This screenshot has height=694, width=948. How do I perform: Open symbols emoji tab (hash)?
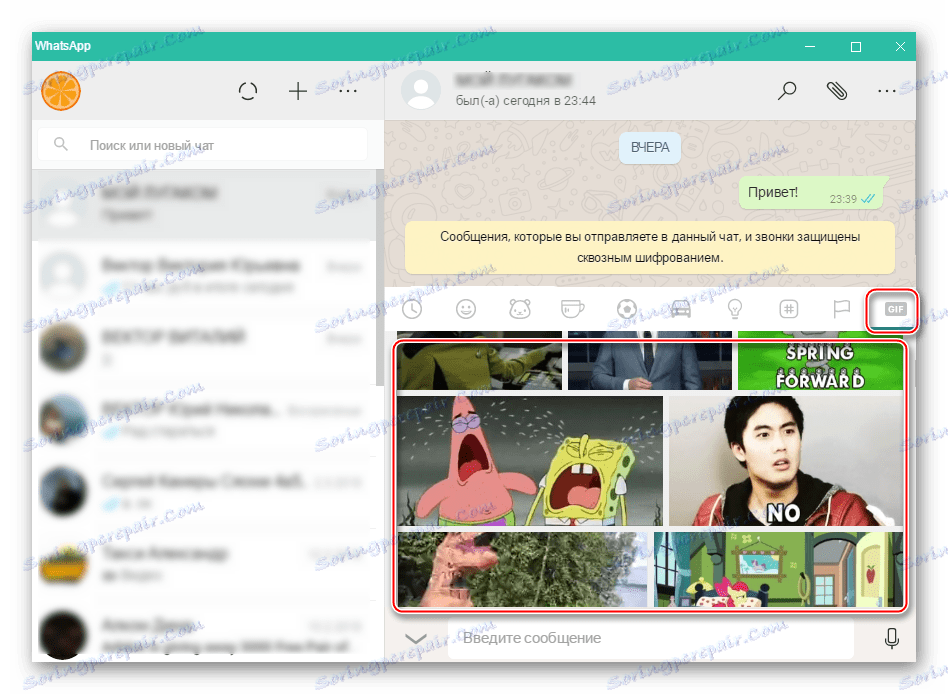point(788,310)
